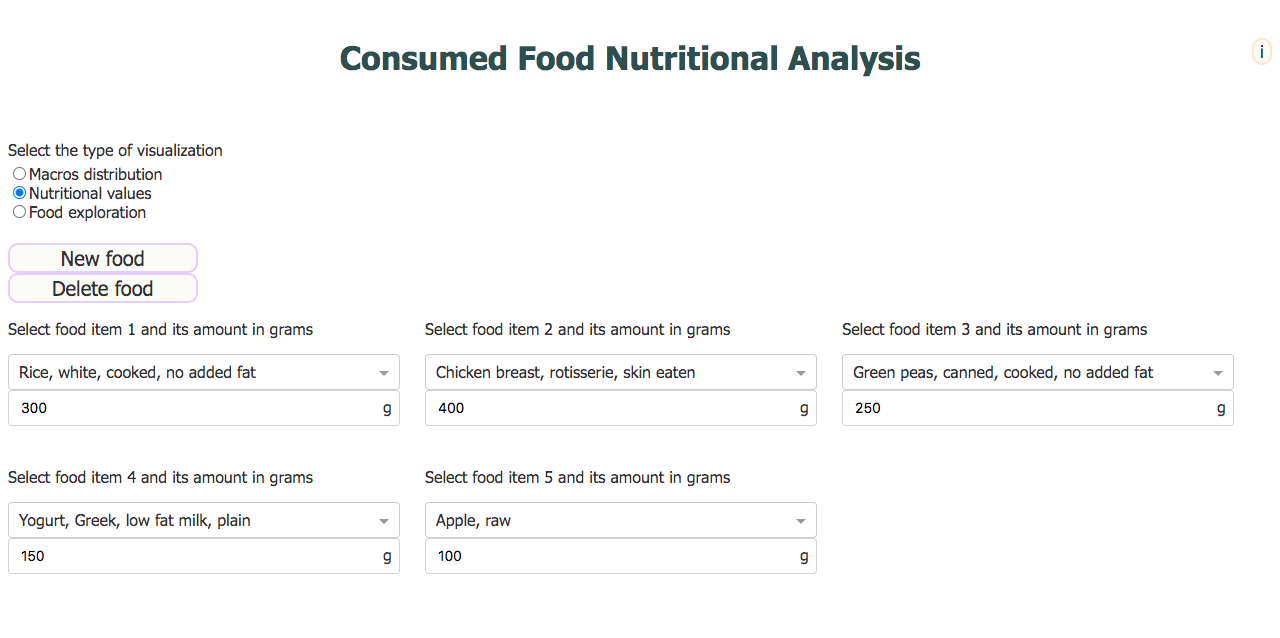Image resolution: width=1280 pixels, height=638 pixels.
Task: Choose the Food exploration radio option
Action: (19, 212)
